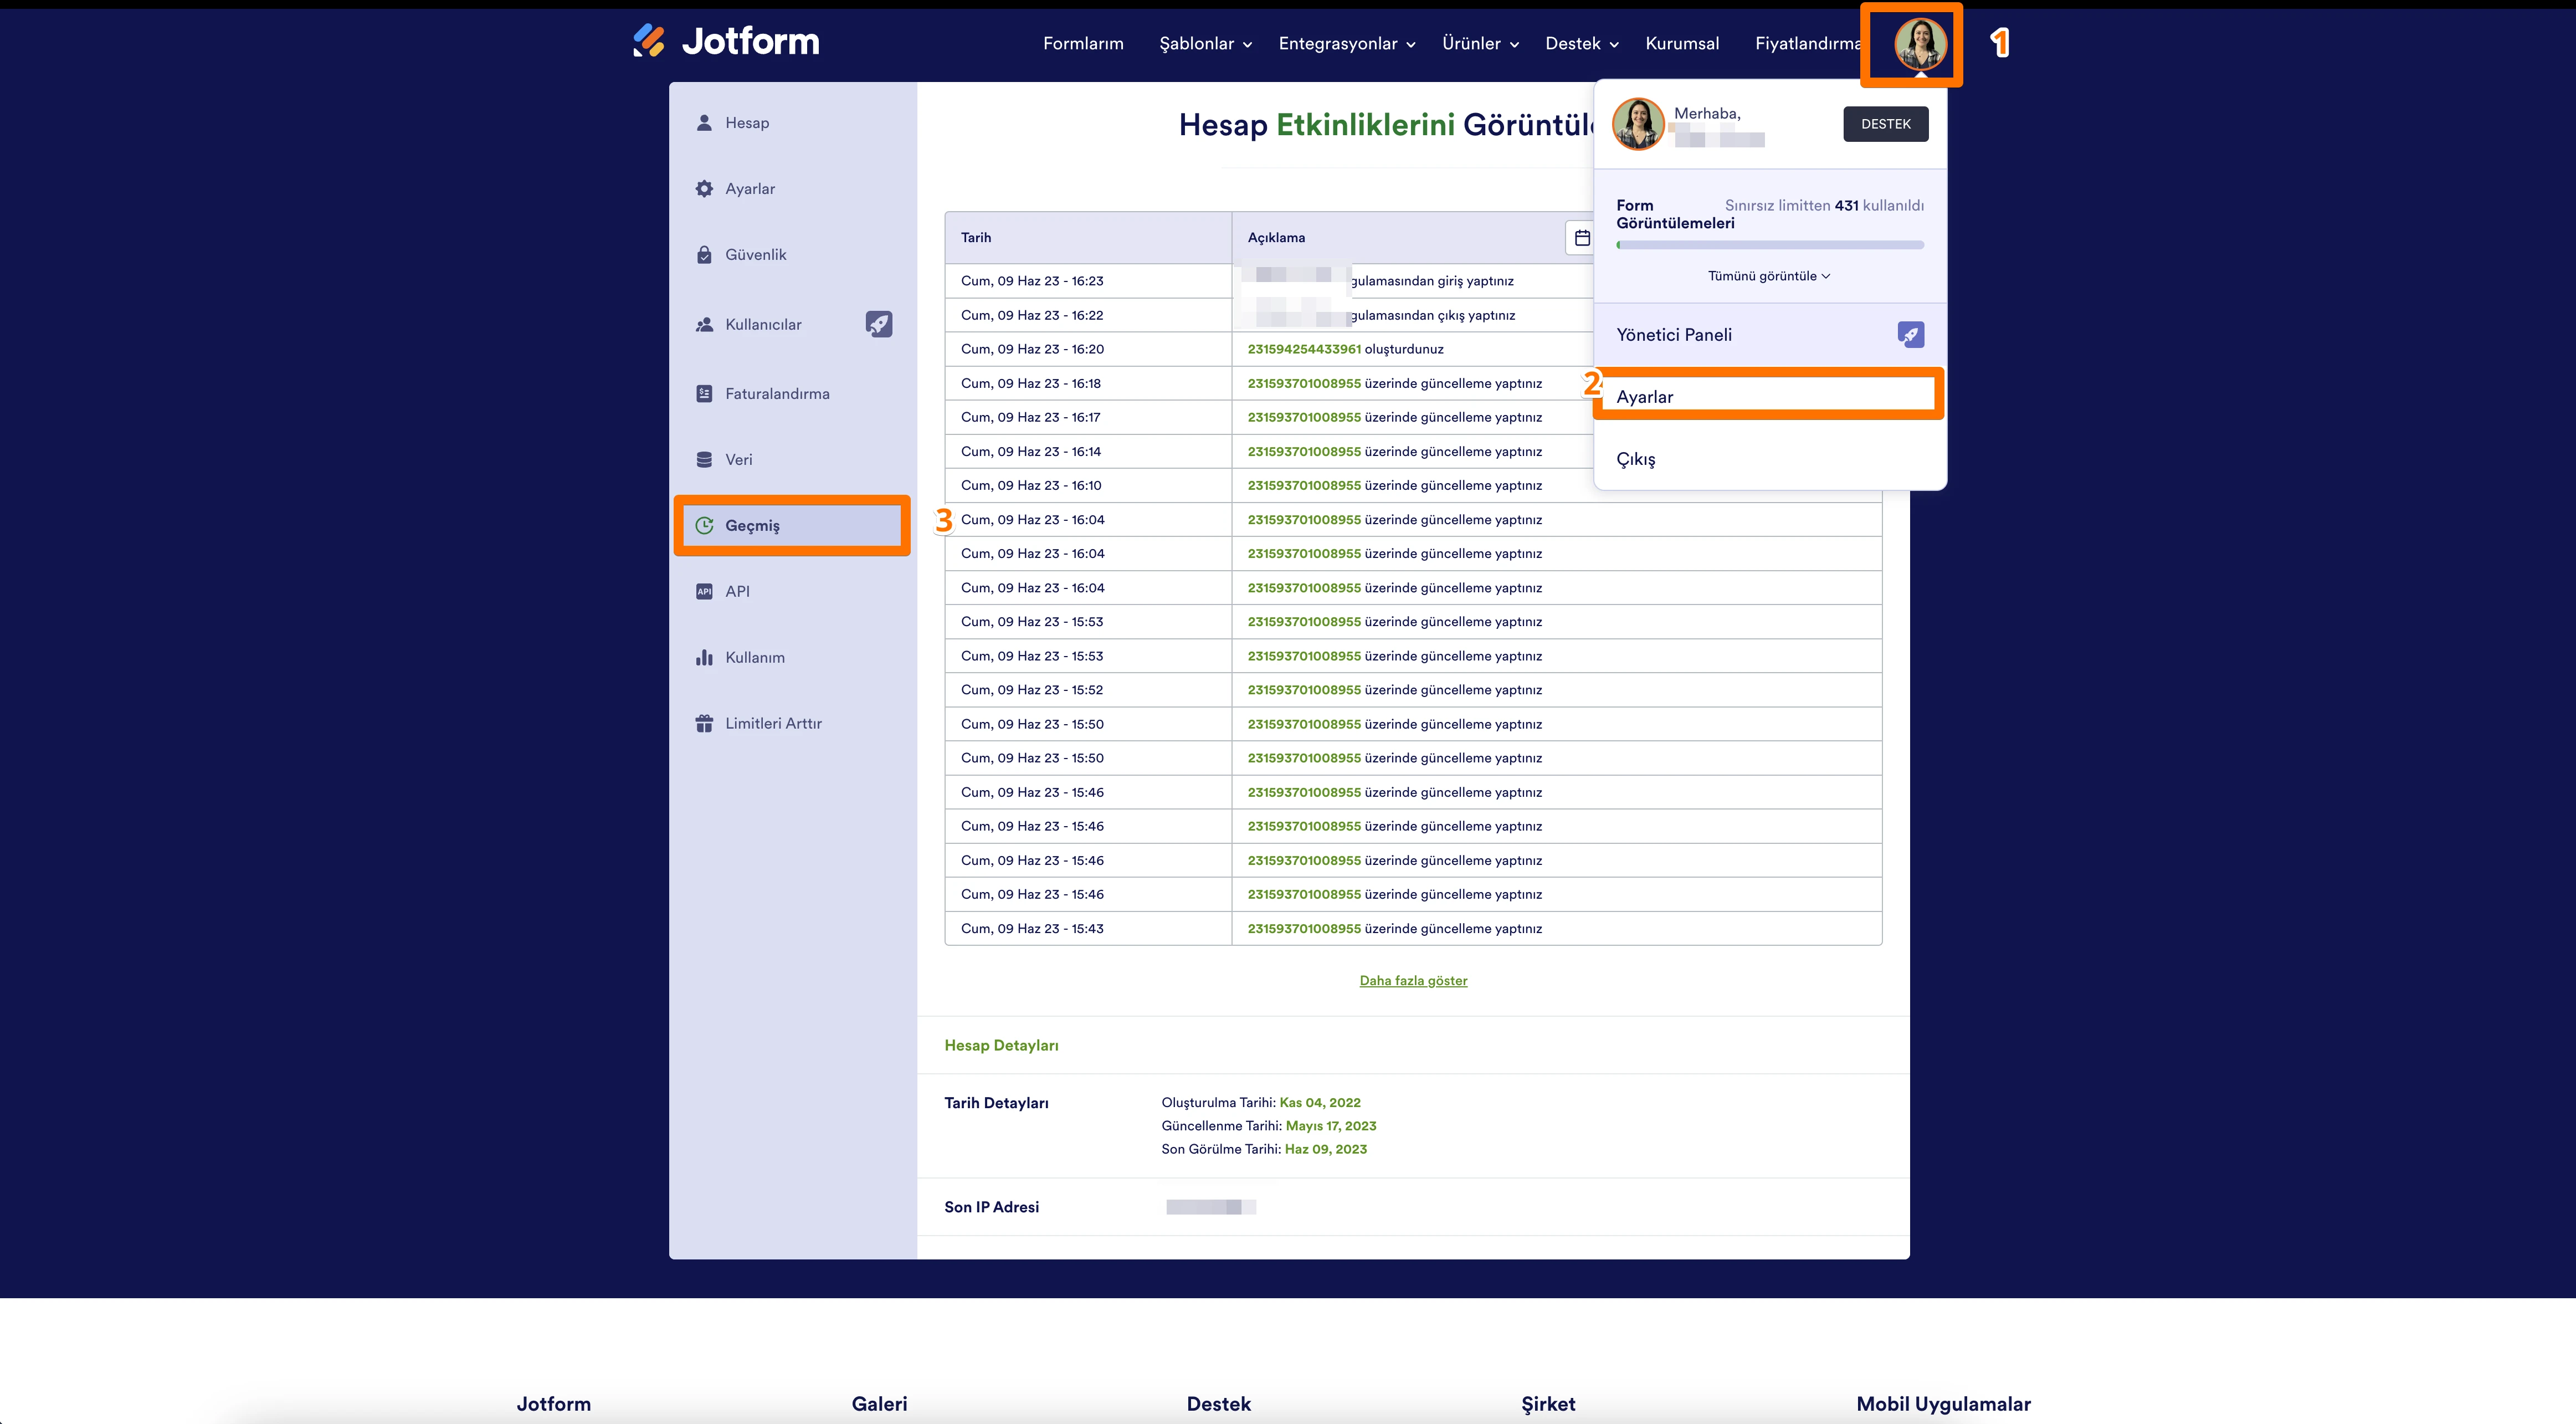Select Formlarım in the top menu
Viewport: 2576px width, 1424px height.
coord(1083,43)
